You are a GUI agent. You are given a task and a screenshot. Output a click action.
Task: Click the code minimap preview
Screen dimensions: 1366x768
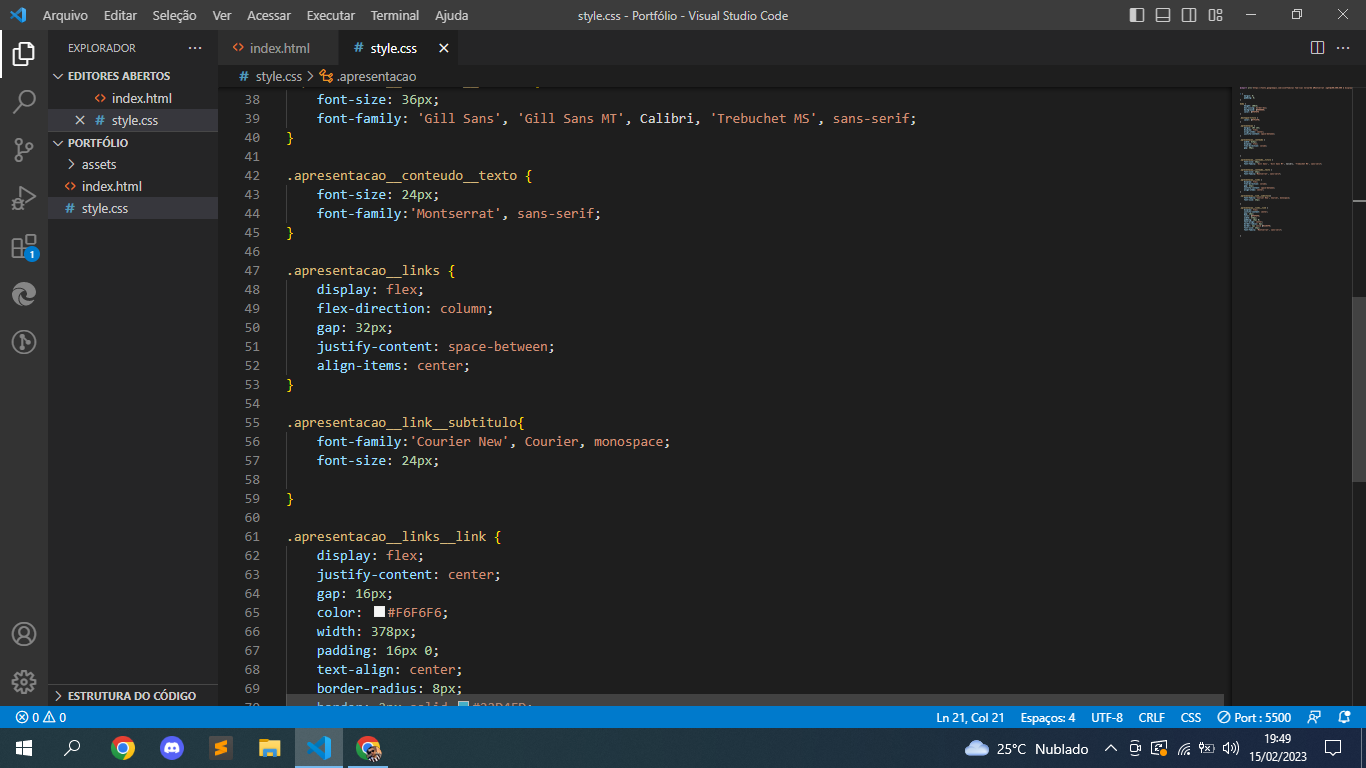[1291, 160]
